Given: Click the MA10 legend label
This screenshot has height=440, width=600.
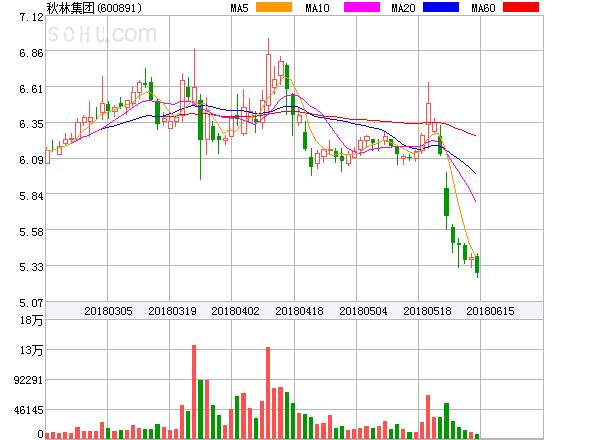Looking at the screenshot, I should tap(317, 8).
